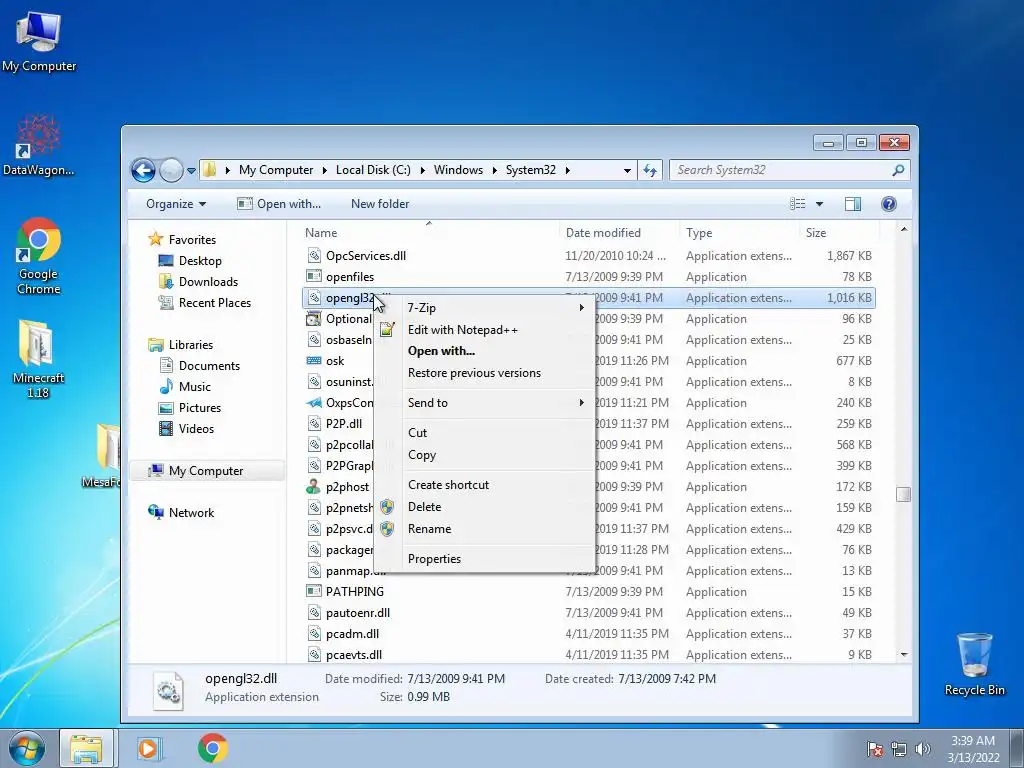Image resolution: width=1024 pixels, height=768 pixels.
Task: Open Windows Media Player from taskbar
Action: coord(150,748)
